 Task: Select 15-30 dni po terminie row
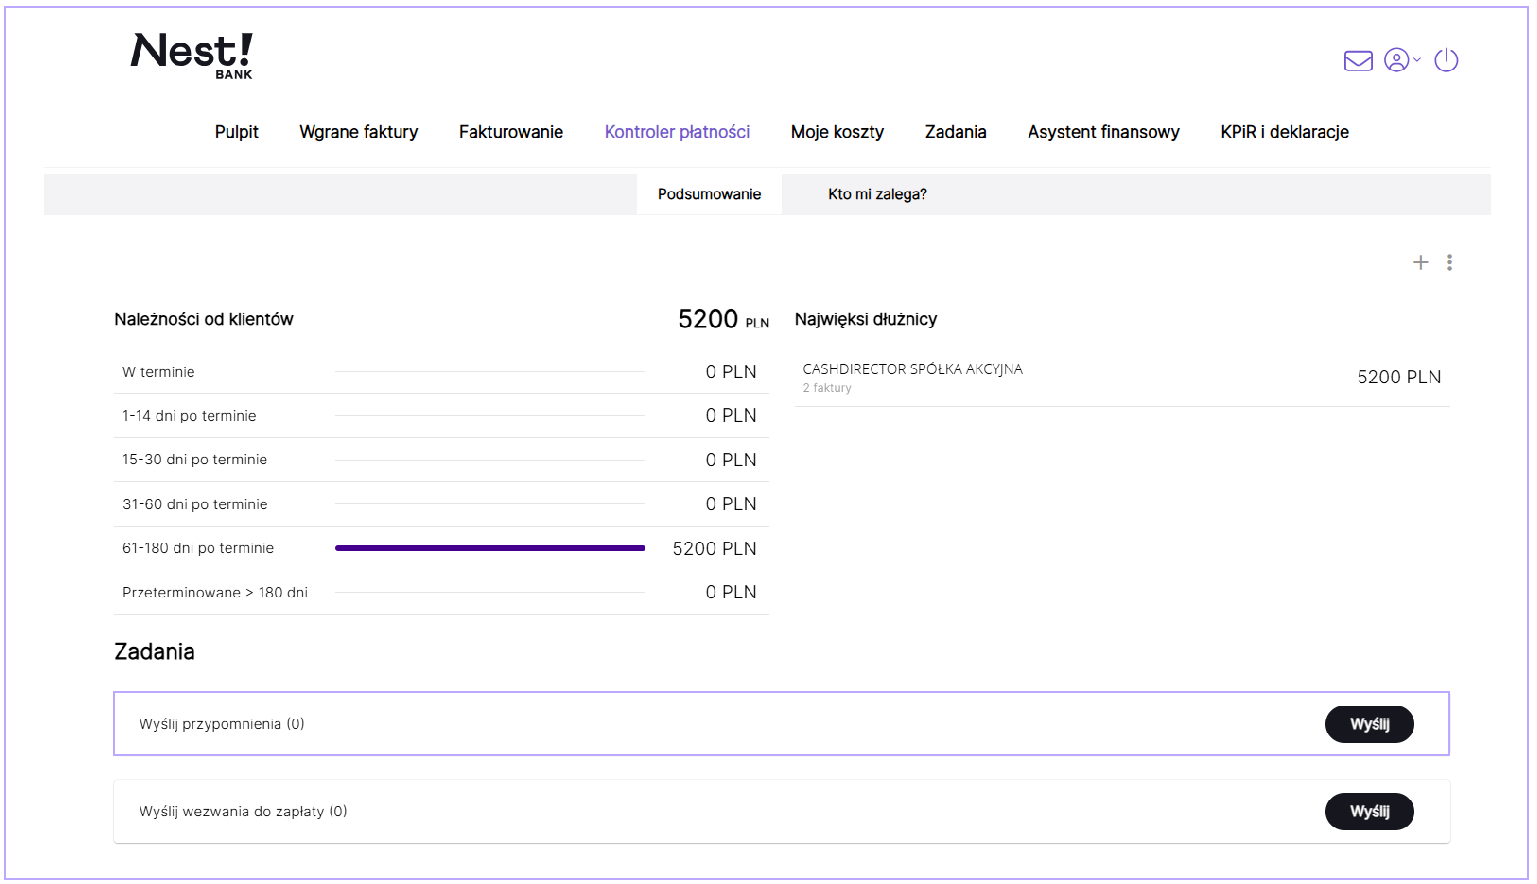(441, 460)
